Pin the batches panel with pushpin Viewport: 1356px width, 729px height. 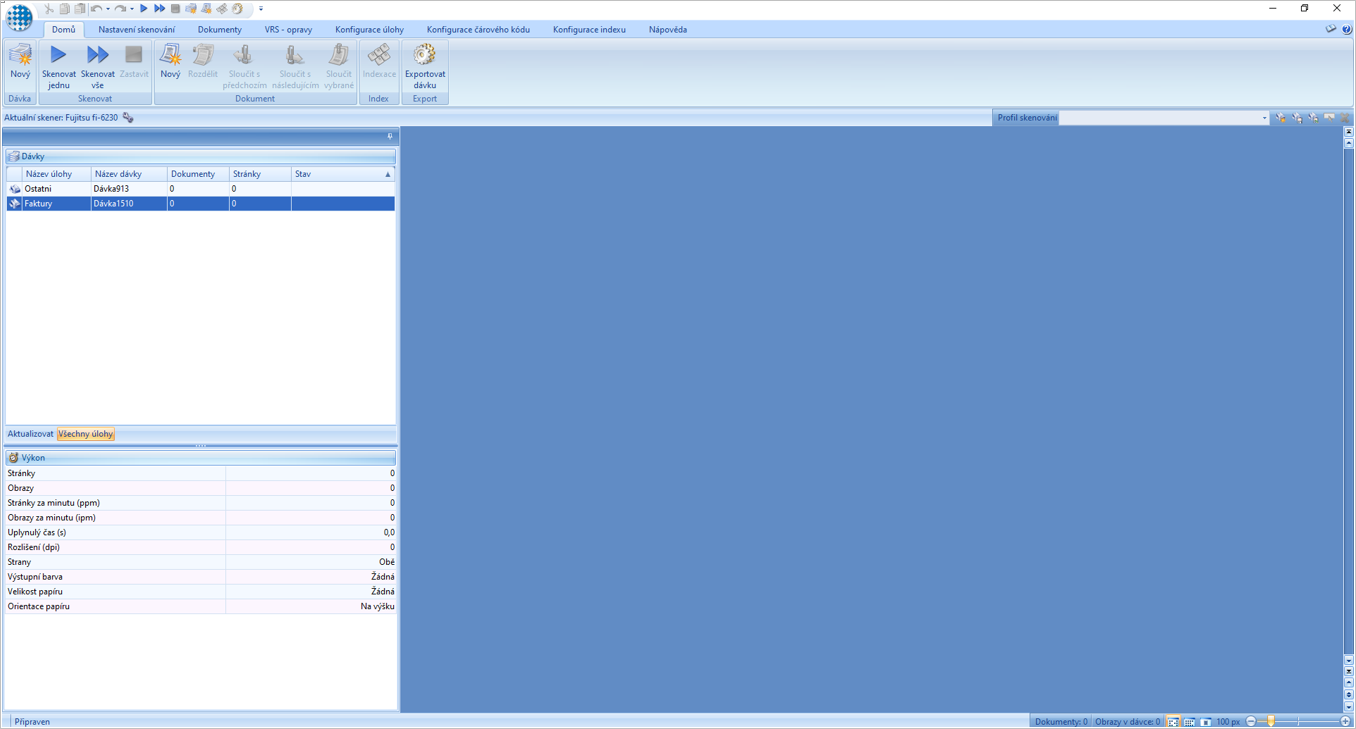pos(390,136)
